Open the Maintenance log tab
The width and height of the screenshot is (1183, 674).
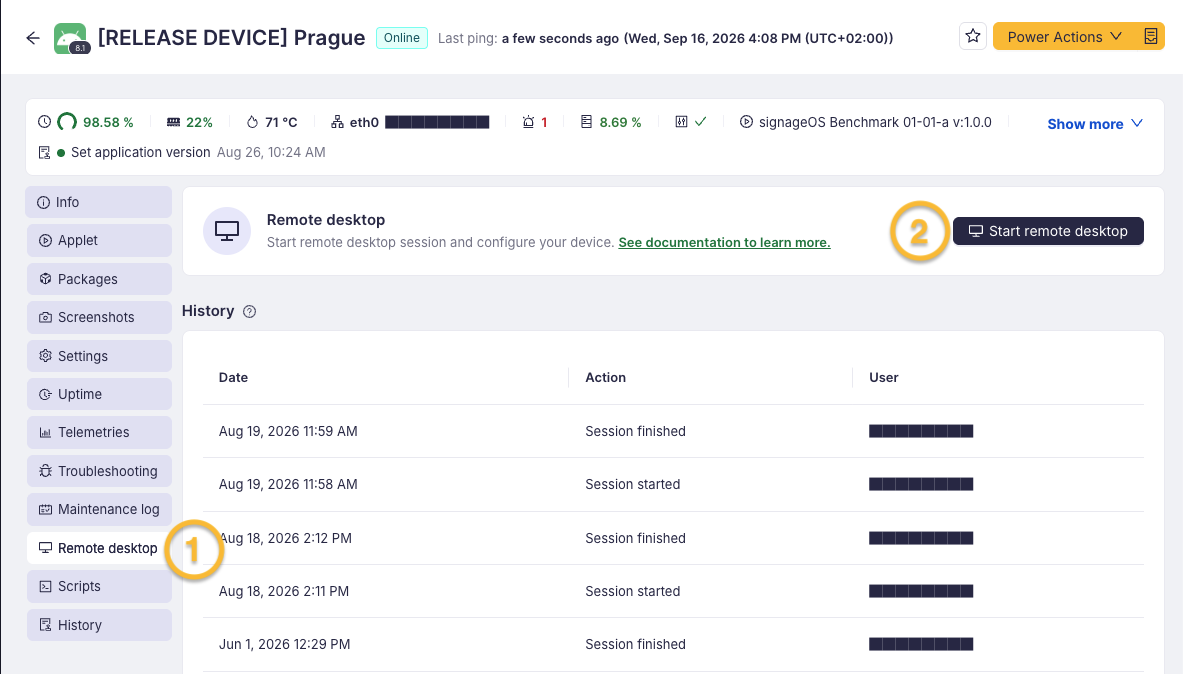(99, 509)
